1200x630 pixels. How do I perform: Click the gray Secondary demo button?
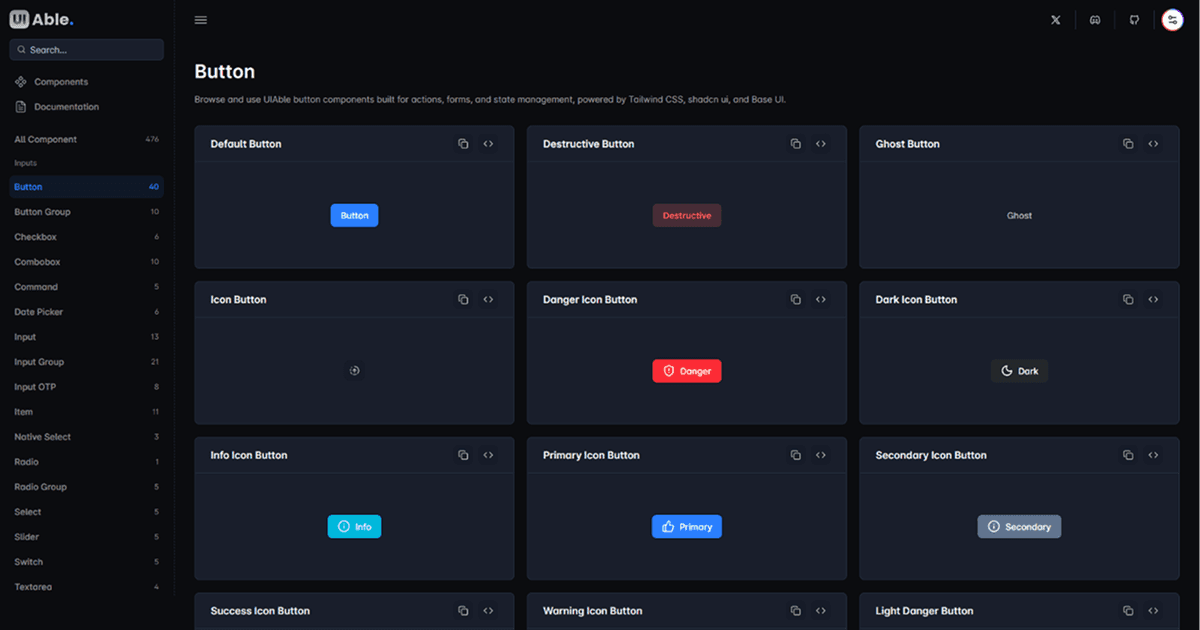pyautogui.click(x=1019, y=526)
